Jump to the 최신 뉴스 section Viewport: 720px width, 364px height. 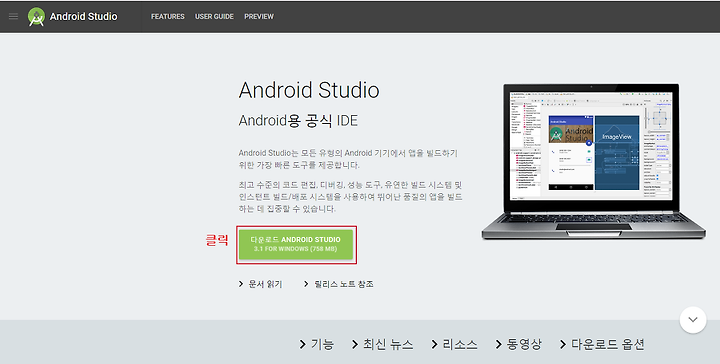point(382,344)
